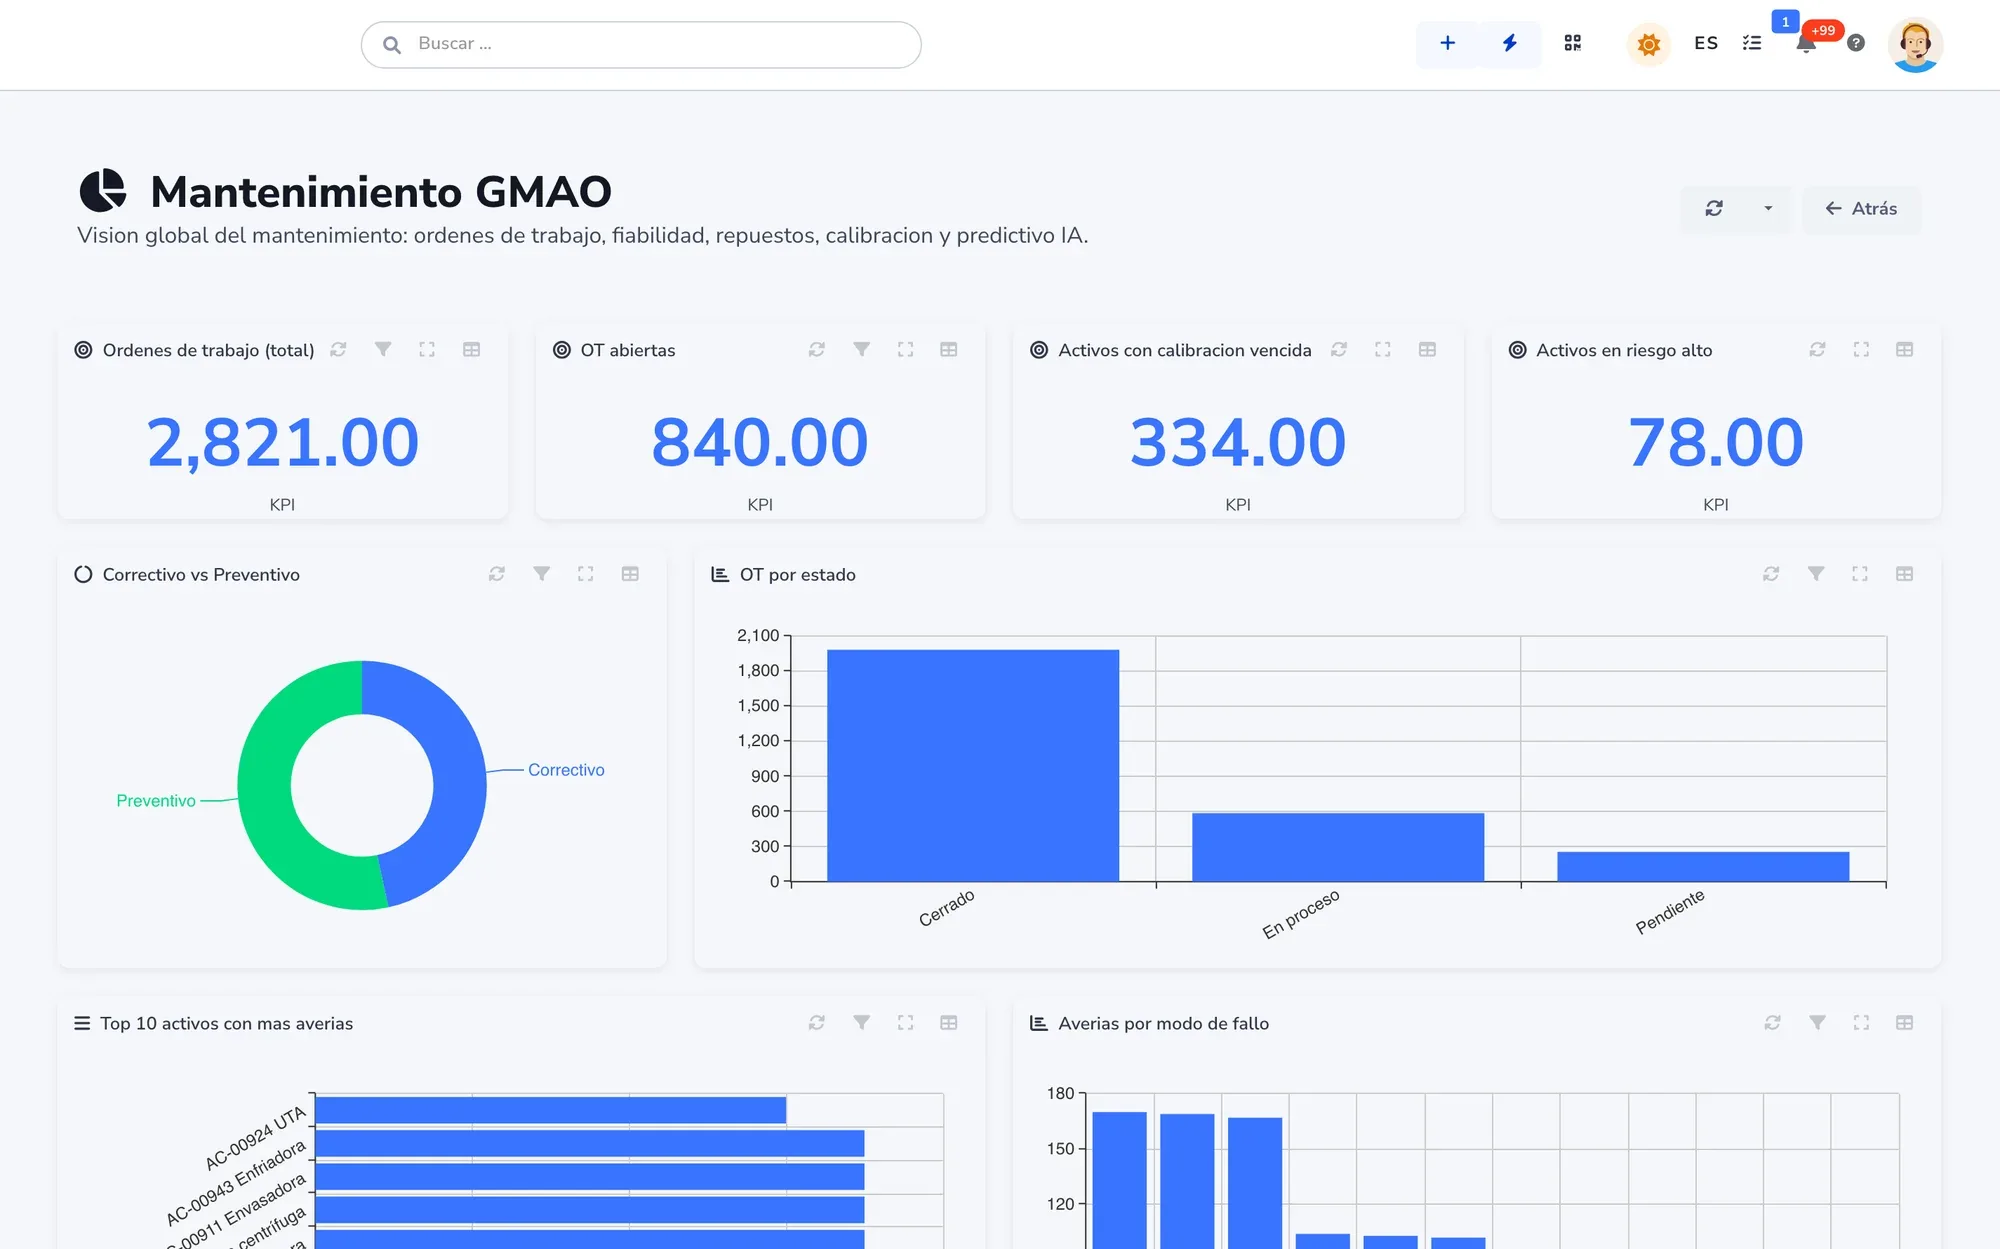Open the user avatar menu
This screenshot has height=1249, width=2000.
(x=1915, y=45)
